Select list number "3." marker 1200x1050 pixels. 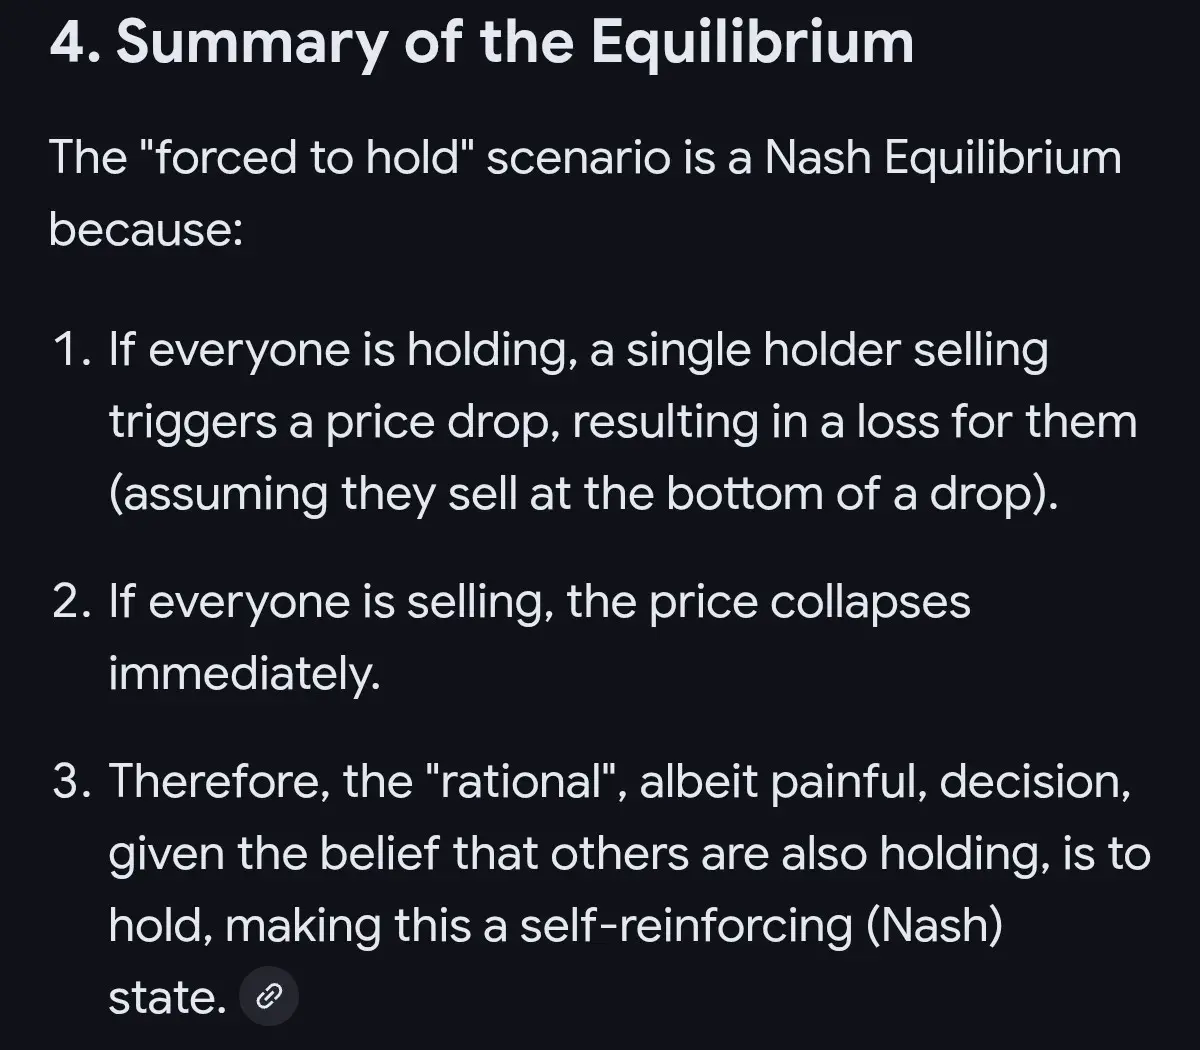tap(74, 781)
